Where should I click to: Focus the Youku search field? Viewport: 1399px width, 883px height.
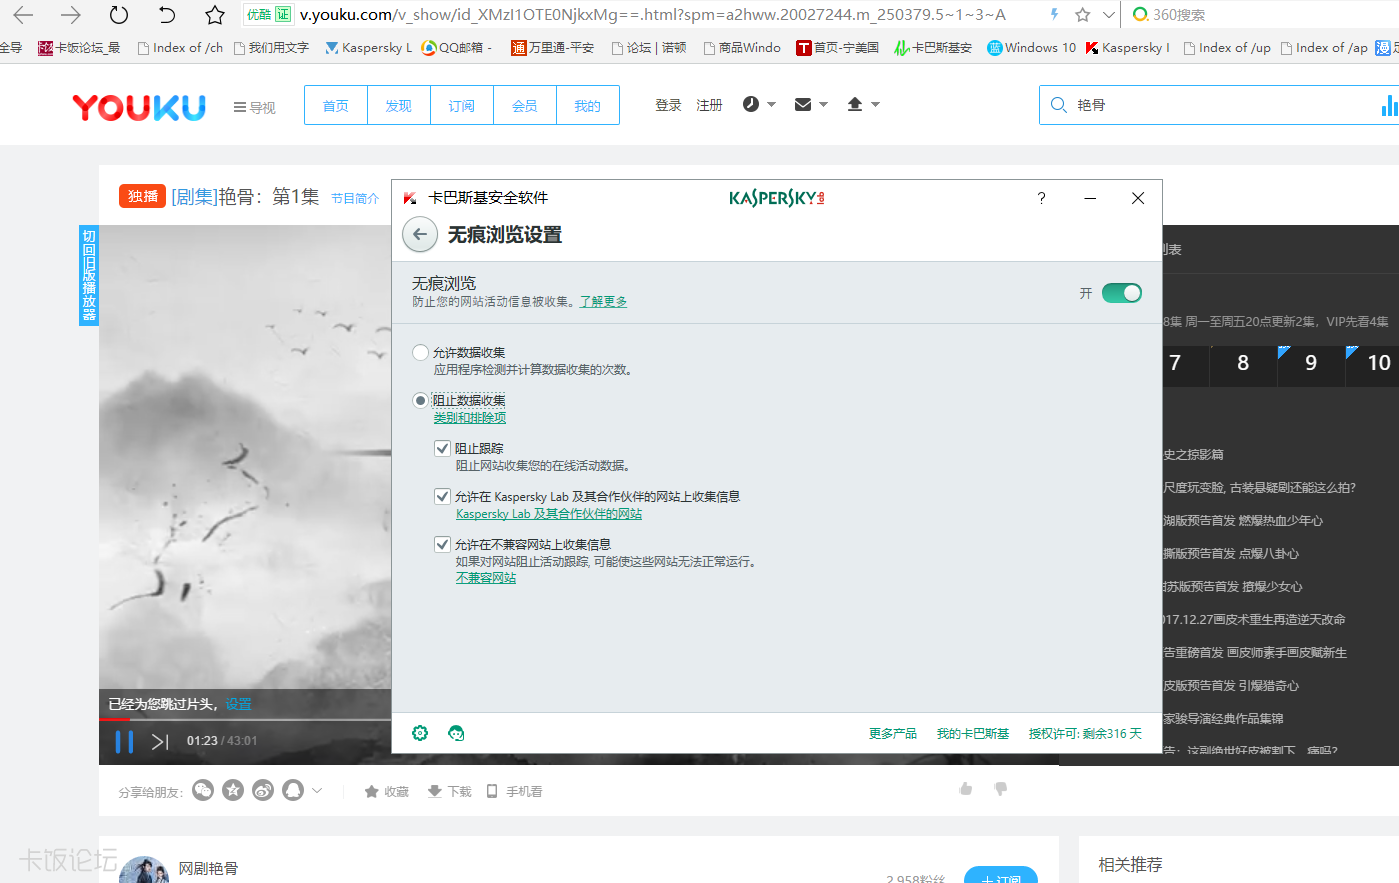(x=1220, y=105)
